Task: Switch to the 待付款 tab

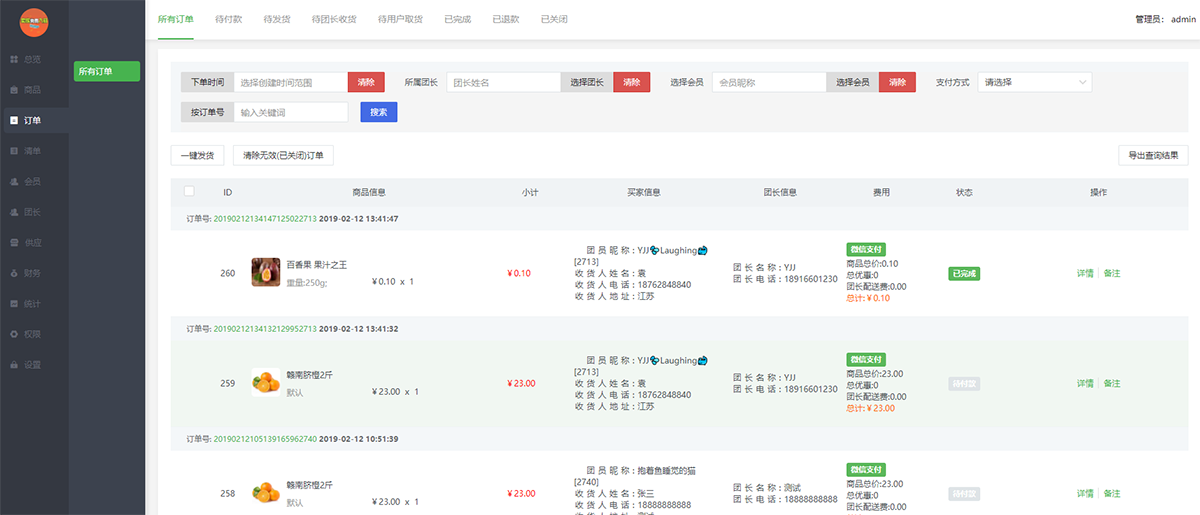Action: [230, 19]
